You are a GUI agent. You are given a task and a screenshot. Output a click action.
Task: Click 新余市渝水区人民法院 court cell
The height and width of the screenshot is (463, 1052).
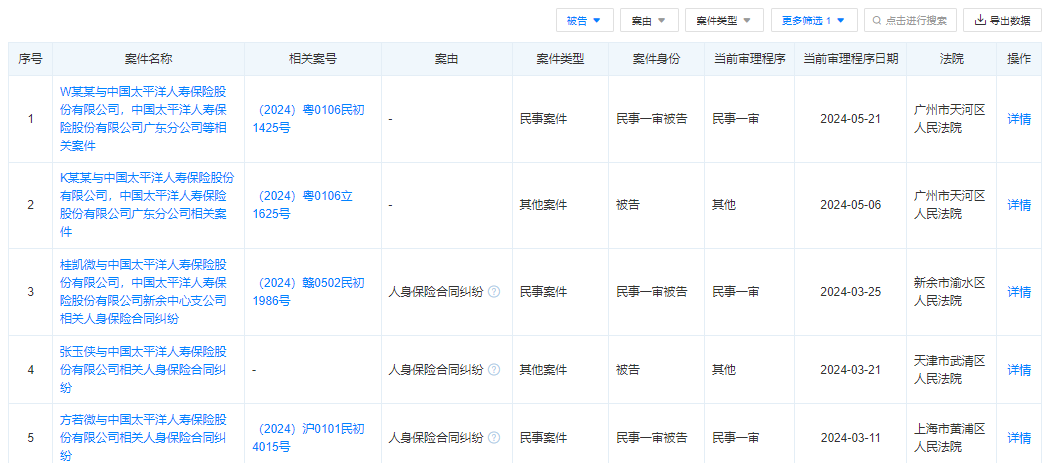click(x=950, y=292)
